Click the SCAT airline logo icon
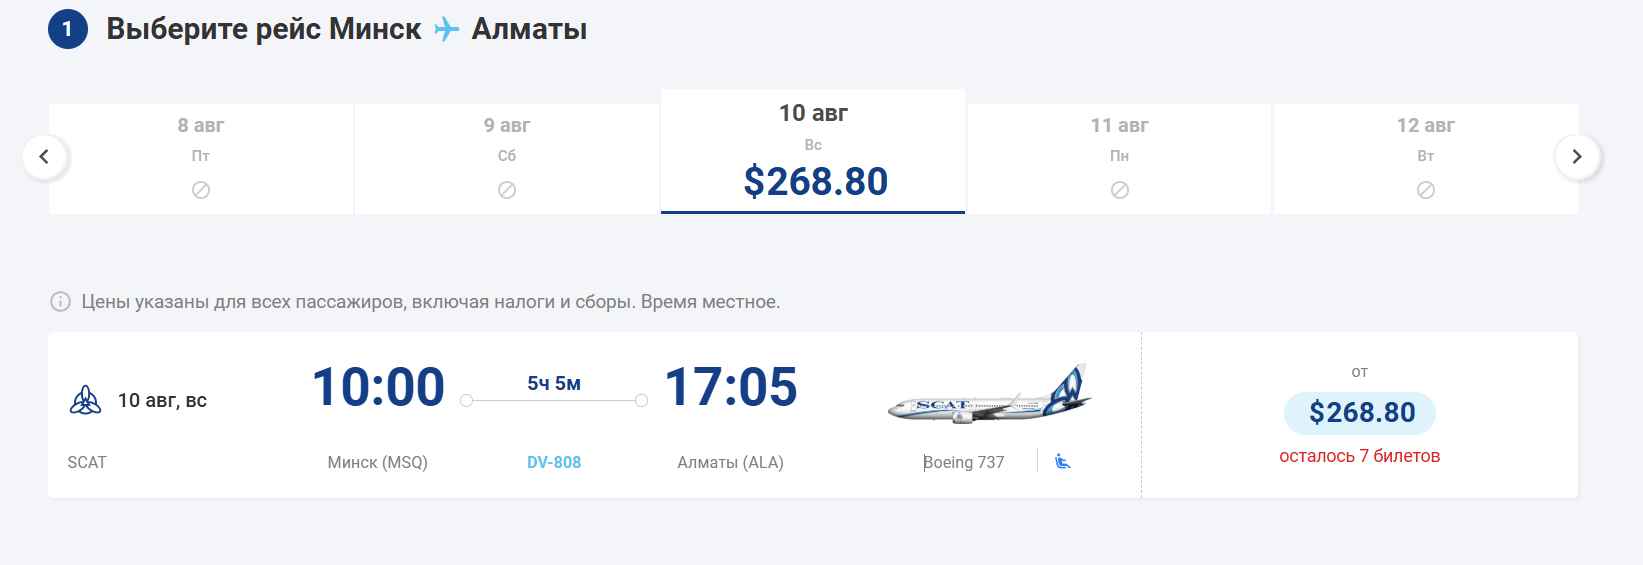The image size is (1643, 565). (85, 400)
